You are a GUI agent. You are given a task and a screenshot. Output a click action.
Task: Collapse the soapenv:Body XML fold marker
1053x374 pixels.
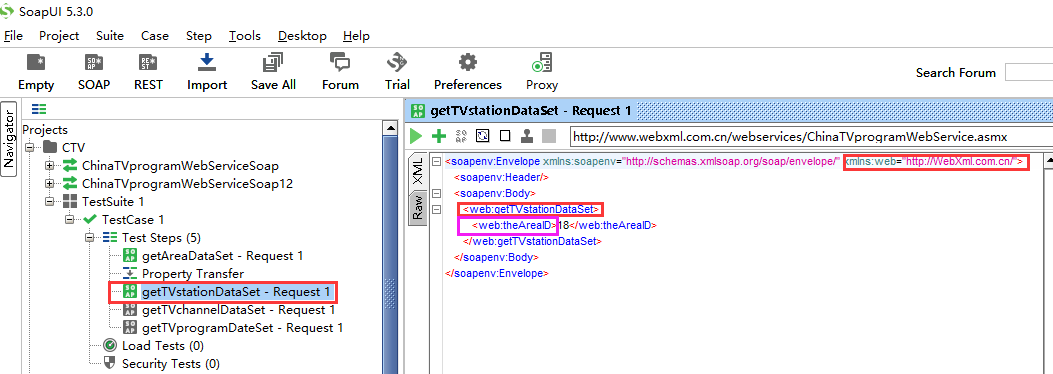click(437, 193)
